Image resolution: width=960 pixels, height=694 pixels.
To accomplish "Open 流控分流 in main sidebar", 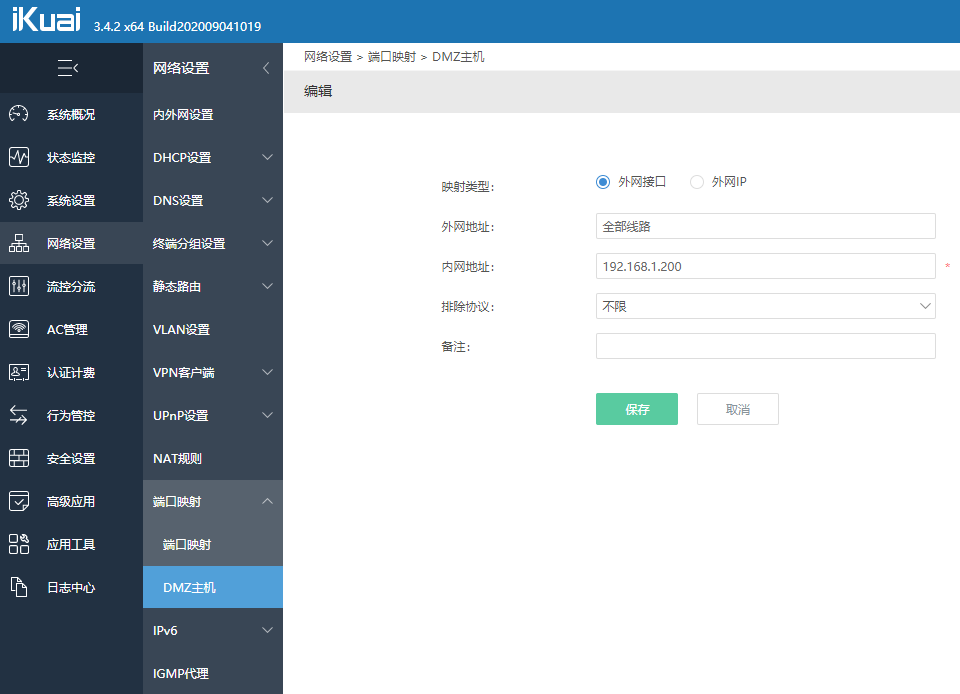I will [x=71, y=286].
